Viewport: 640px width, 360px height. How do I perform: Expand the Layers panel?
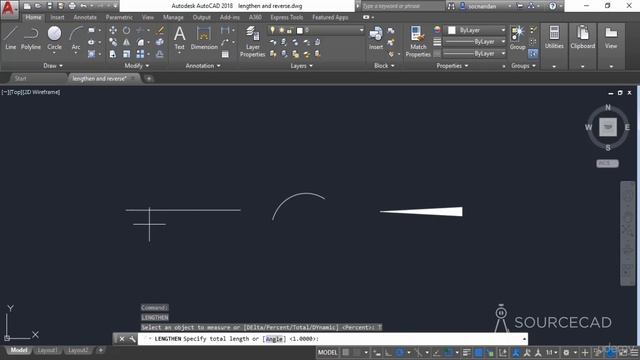click(x=301, y=66)
